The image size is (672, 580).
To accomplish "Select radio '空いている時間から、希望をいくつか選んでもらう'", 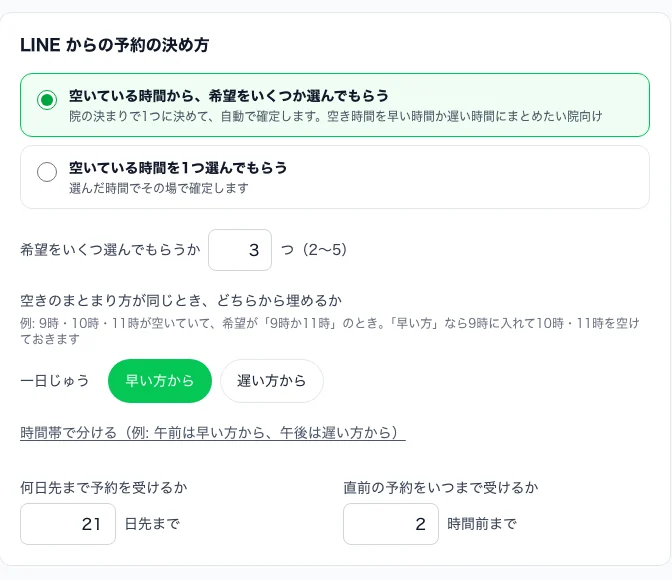I will click(47, 100).
